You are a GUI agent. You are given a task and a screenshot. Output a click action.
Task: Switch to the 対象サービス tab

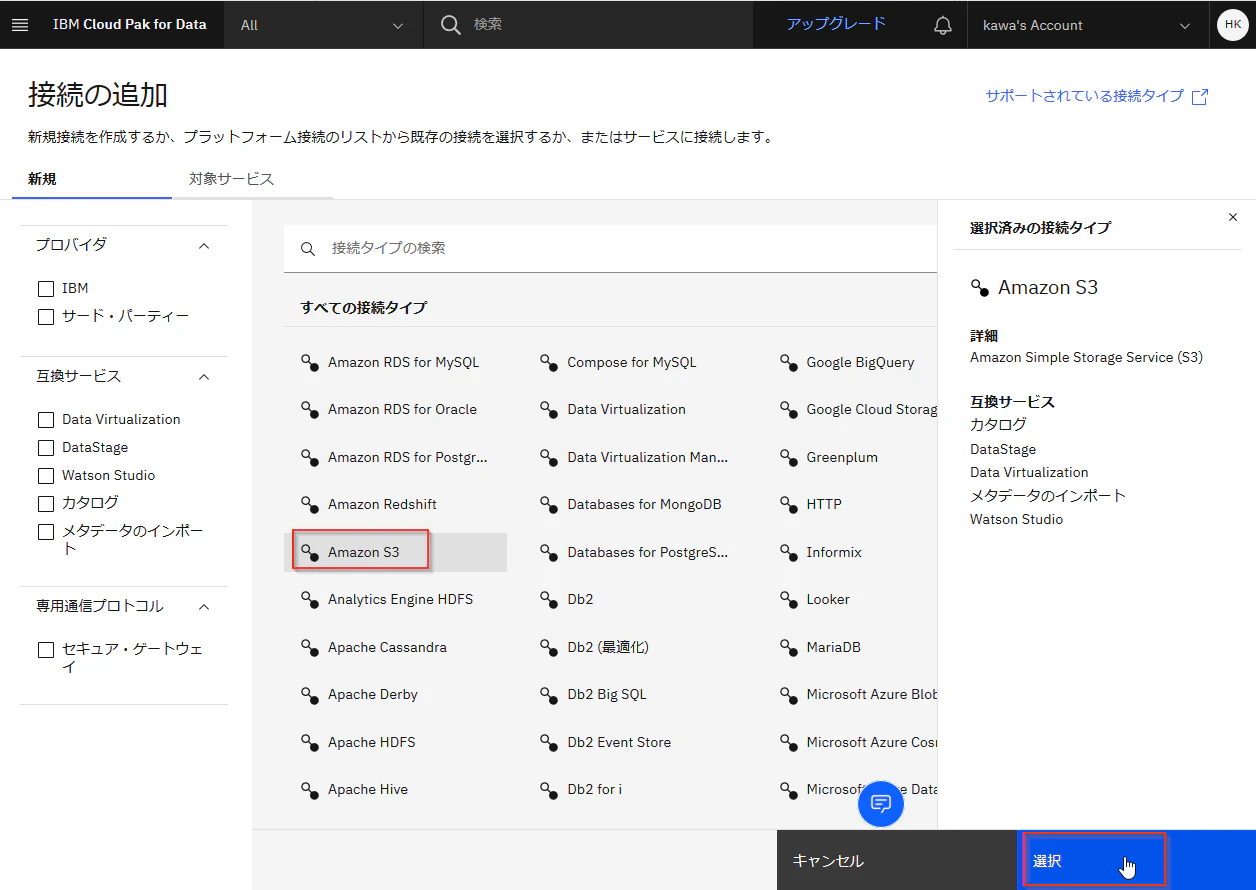(x=232, y=179)
